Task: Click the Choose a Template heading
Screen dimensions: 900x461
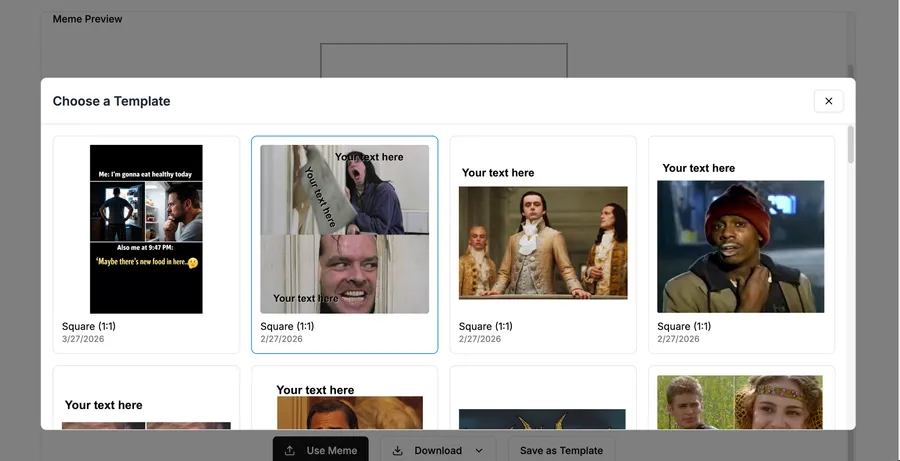Action: point(111,101)
